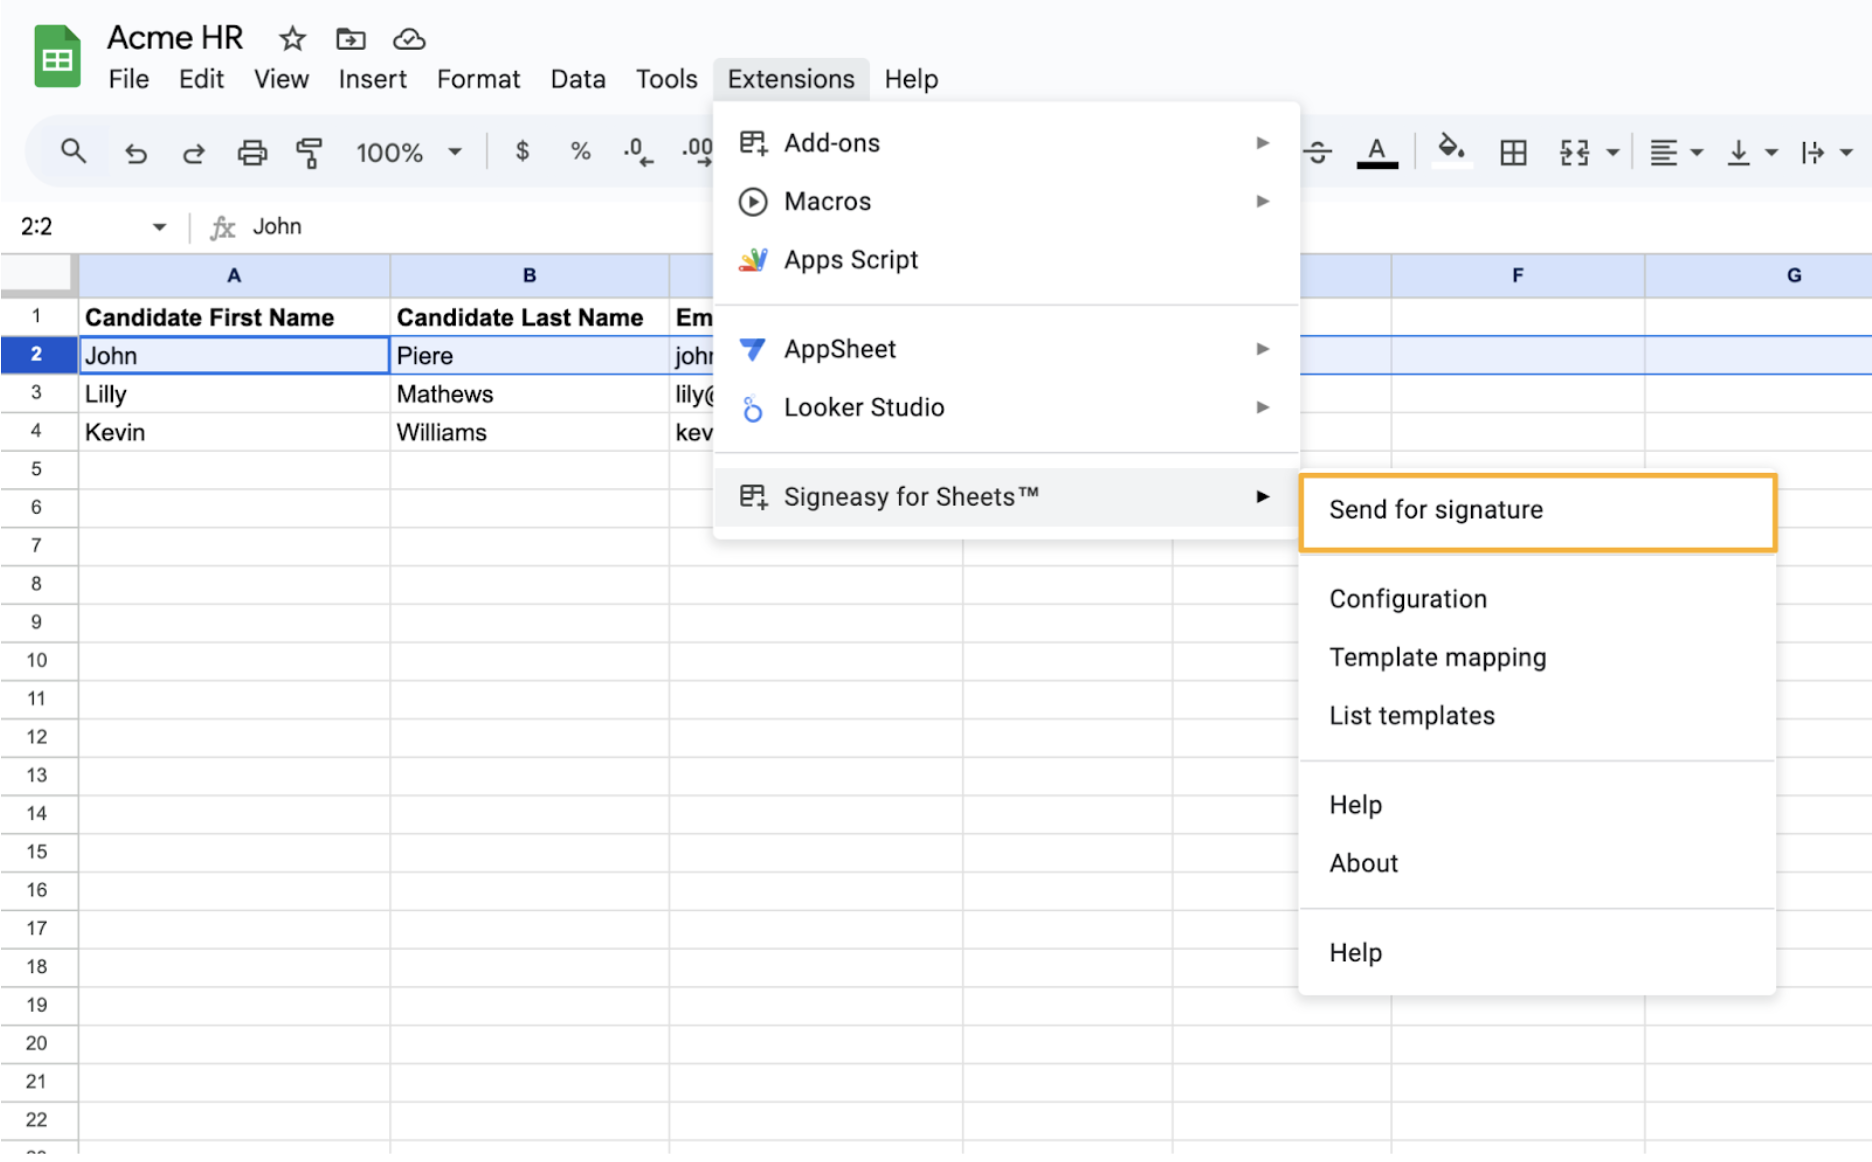Select the Candidate First Name header cell

[234, 317]
